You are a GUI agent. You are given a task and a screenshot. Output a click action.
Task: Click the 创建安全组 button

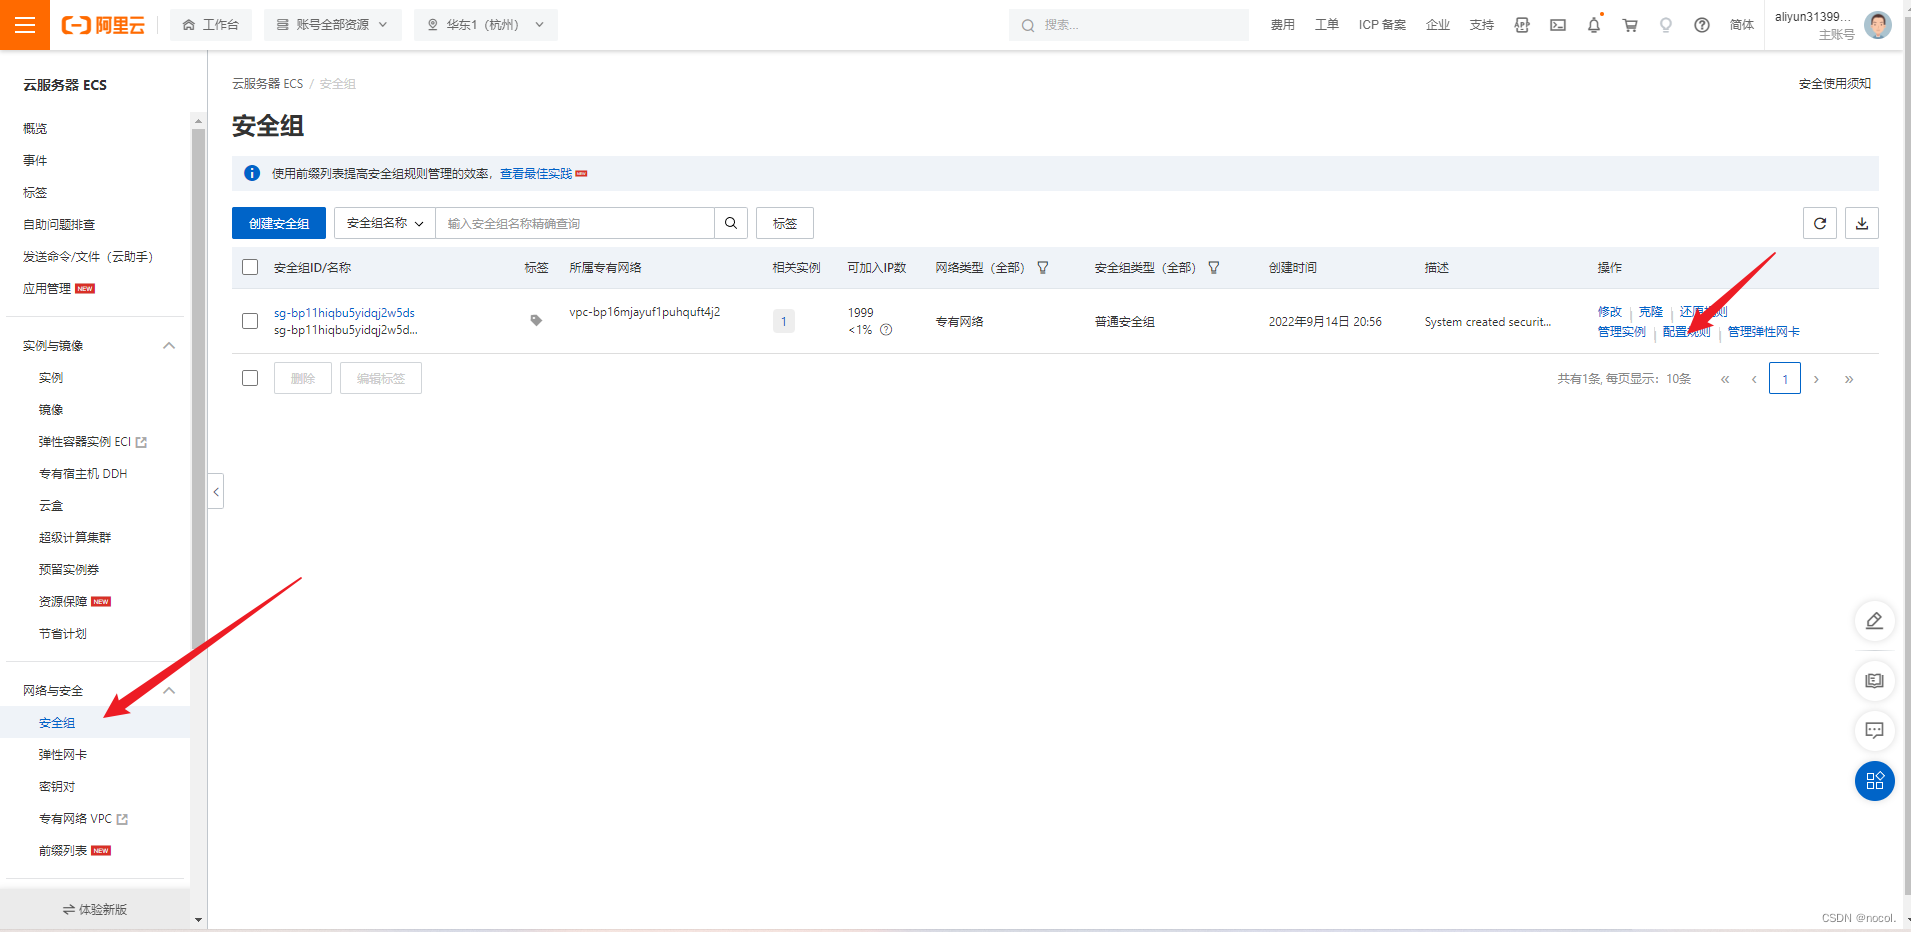pos(279,223)
